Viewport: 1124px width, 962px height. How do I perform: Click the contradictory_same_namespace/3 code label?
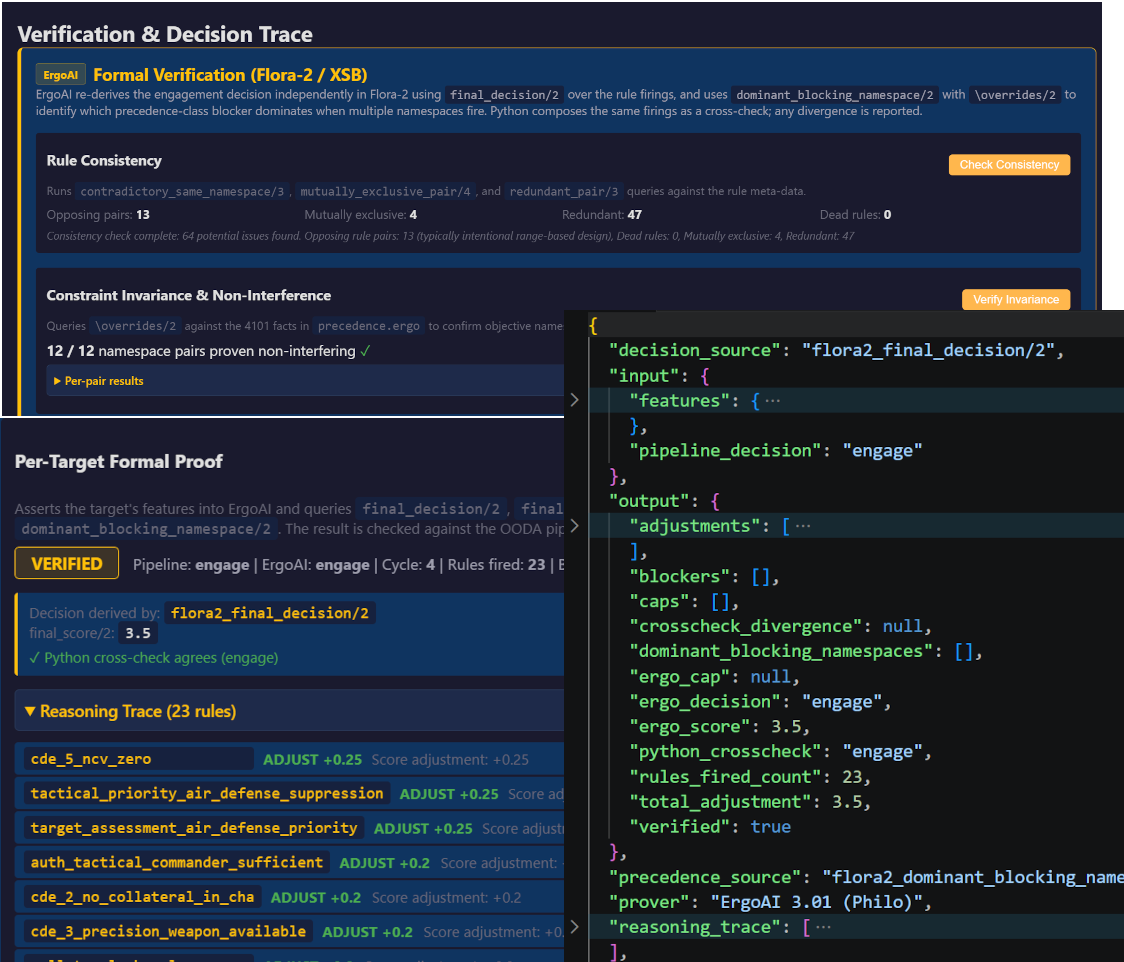click(183, 191)
